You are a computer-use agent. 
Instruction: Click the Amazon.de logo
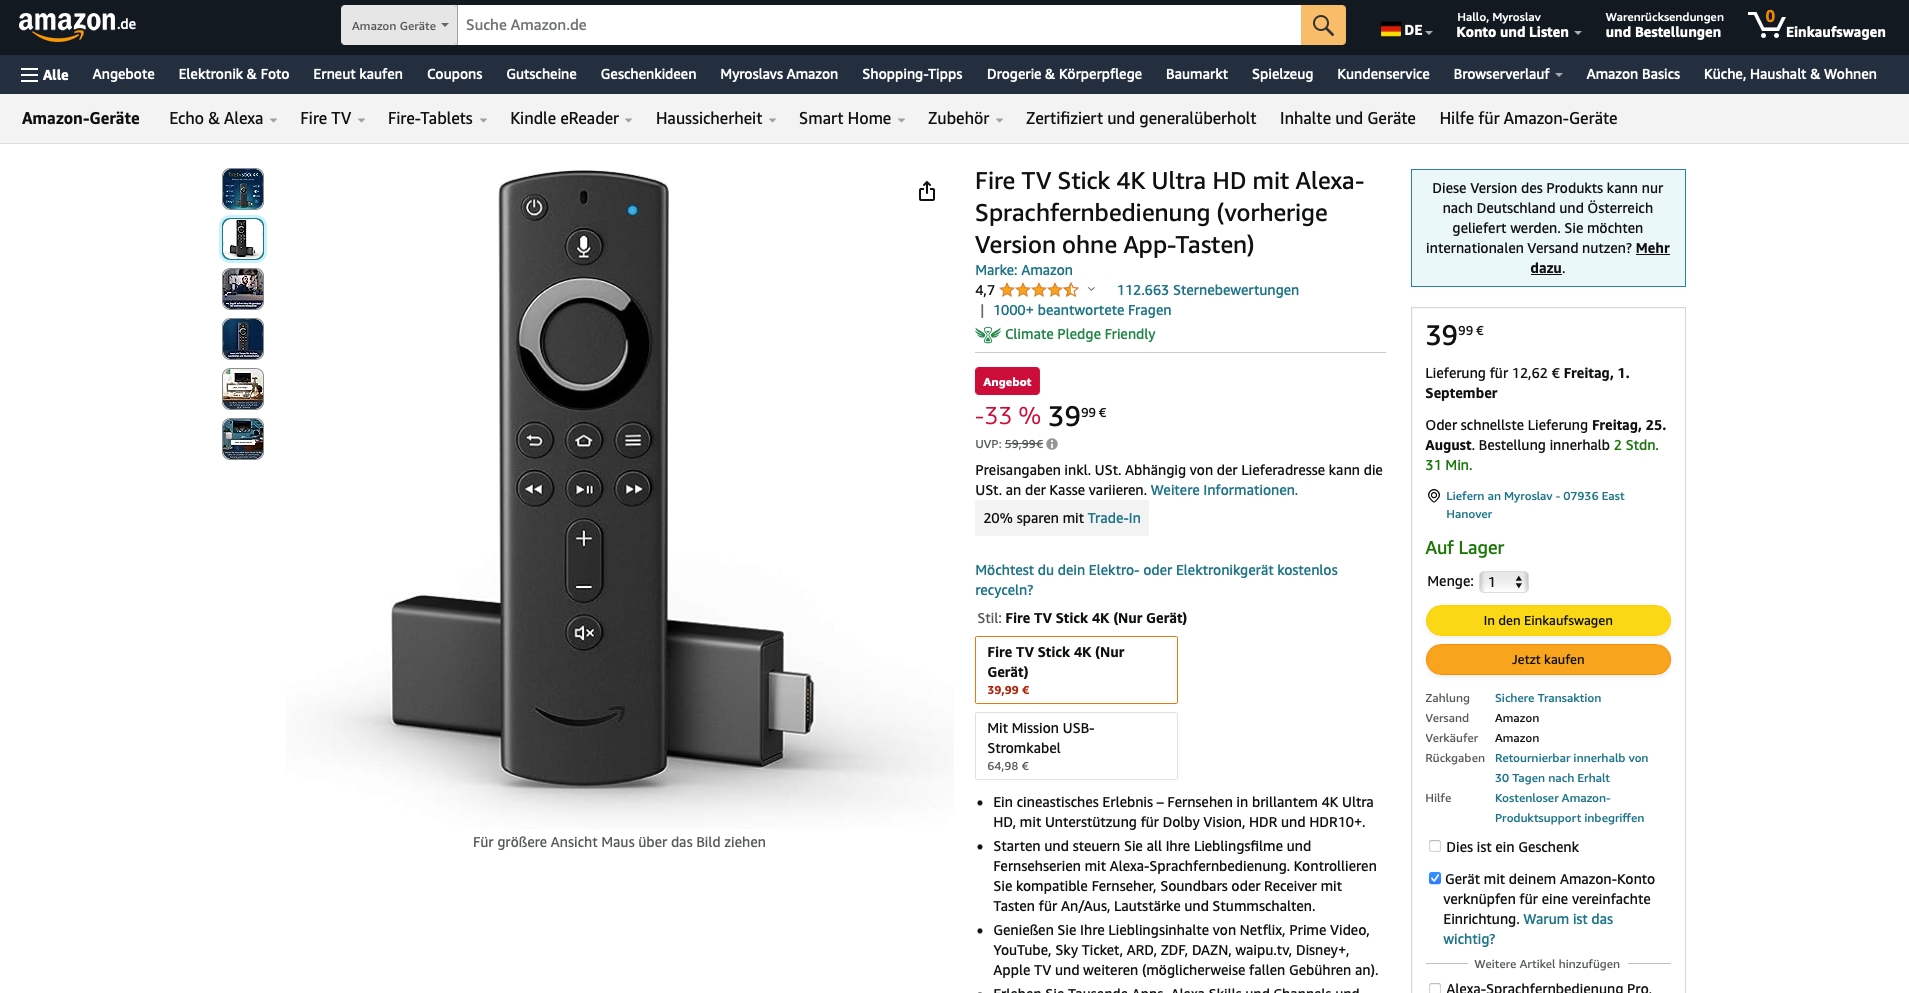(77, 25)
